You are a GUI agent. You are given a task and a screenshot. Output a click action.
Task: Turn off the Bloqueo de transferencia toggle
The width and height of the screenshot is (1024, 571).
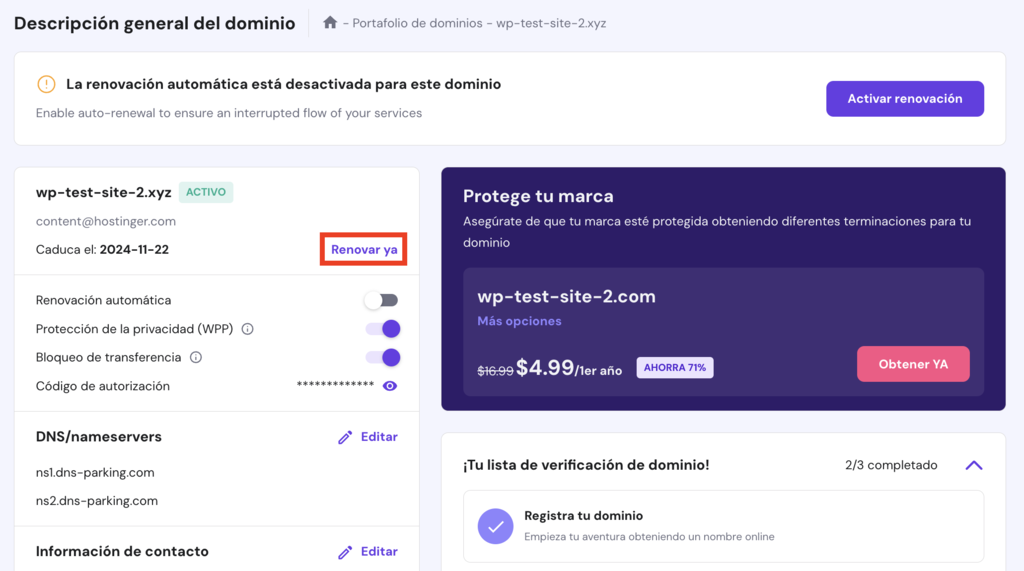[x=383, y=357]
